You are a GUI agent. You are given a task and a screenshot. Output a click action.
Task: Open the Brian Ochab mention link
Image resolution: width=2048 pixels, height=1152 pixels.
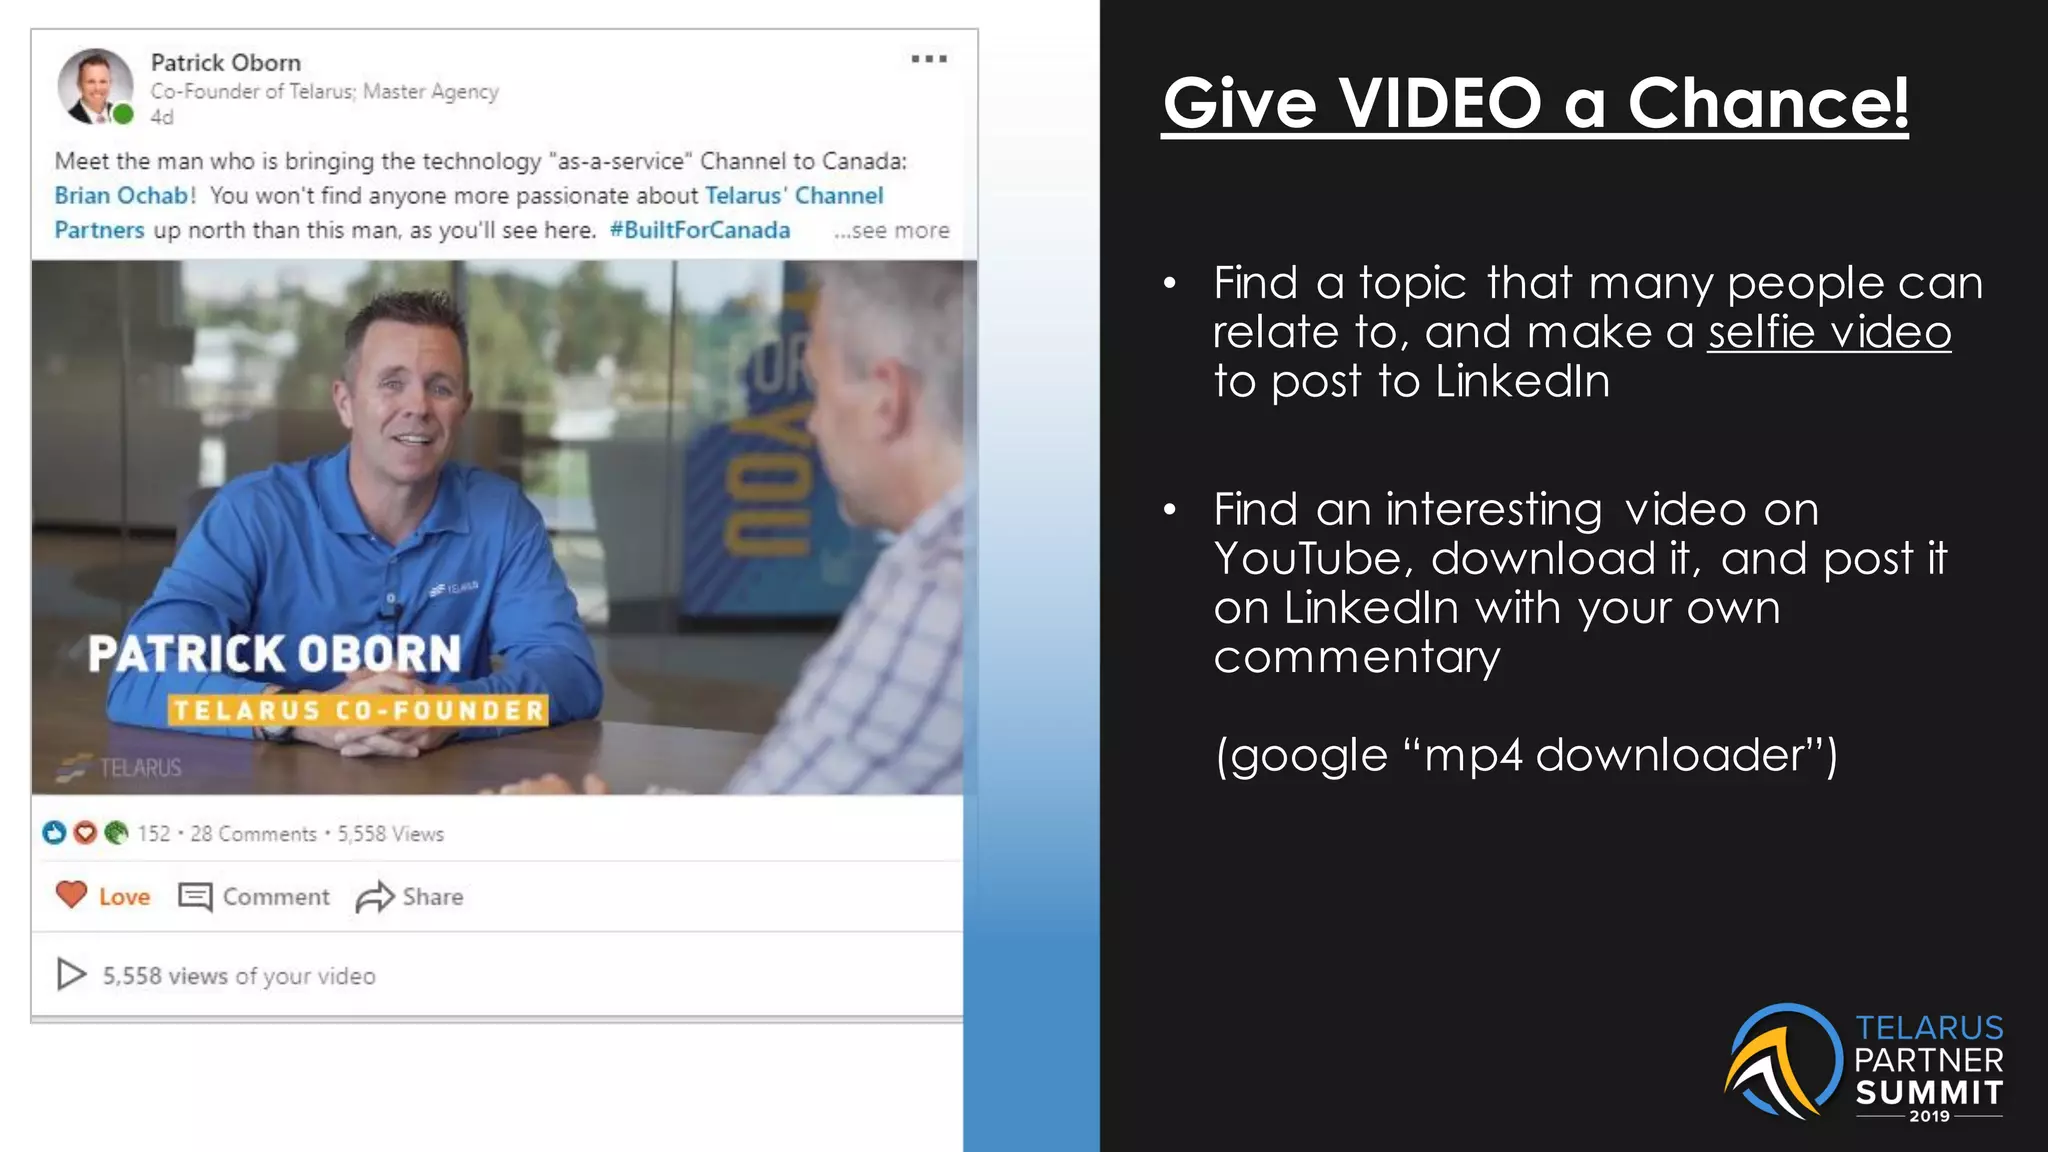click(x=121, y=195)
